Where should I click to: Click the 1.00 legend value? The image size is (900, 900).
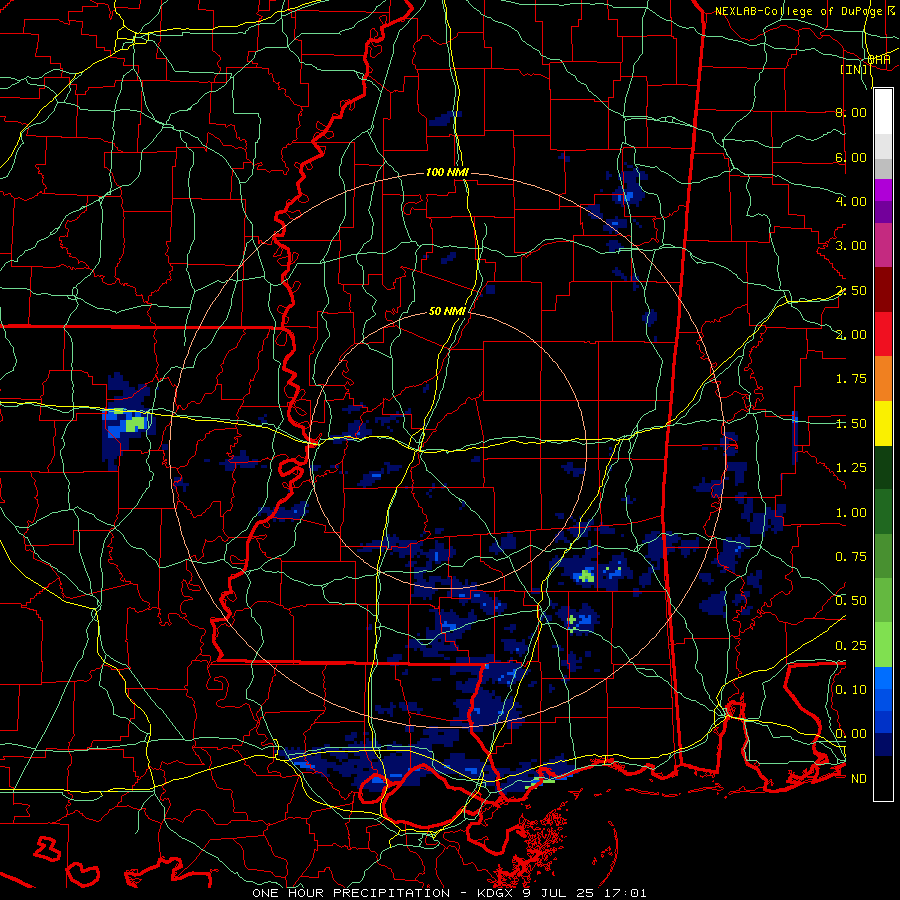click(x=851, y=513)
